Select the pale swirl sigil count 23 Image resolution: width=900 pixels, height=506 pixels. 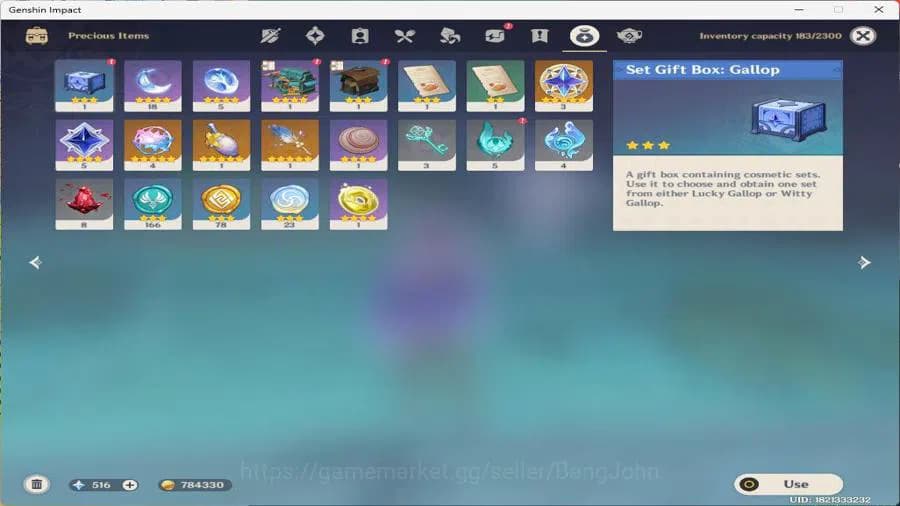290,204
